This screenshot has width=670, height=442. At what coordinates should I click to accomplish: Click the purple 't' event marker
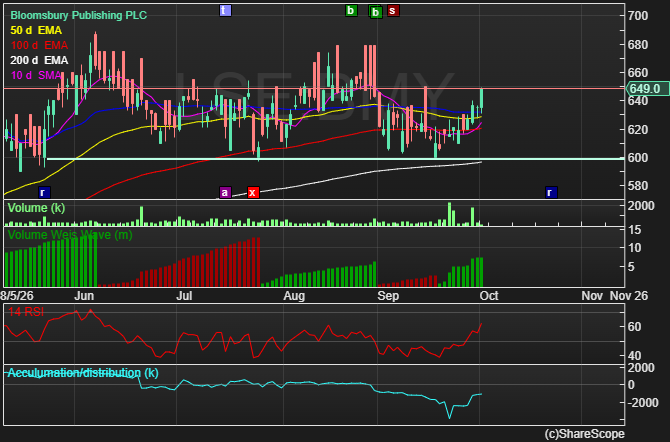[x=225, y=10]
